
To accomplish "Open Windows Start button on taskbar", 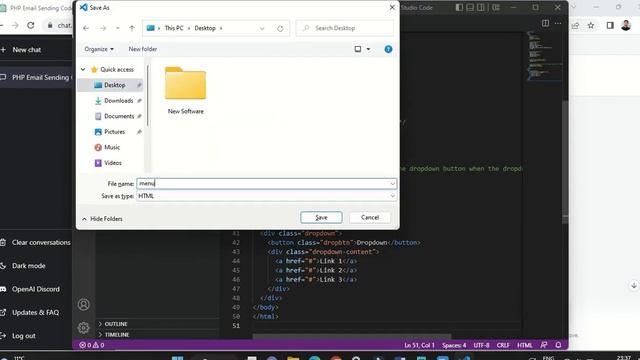I will tap(177, 358).
